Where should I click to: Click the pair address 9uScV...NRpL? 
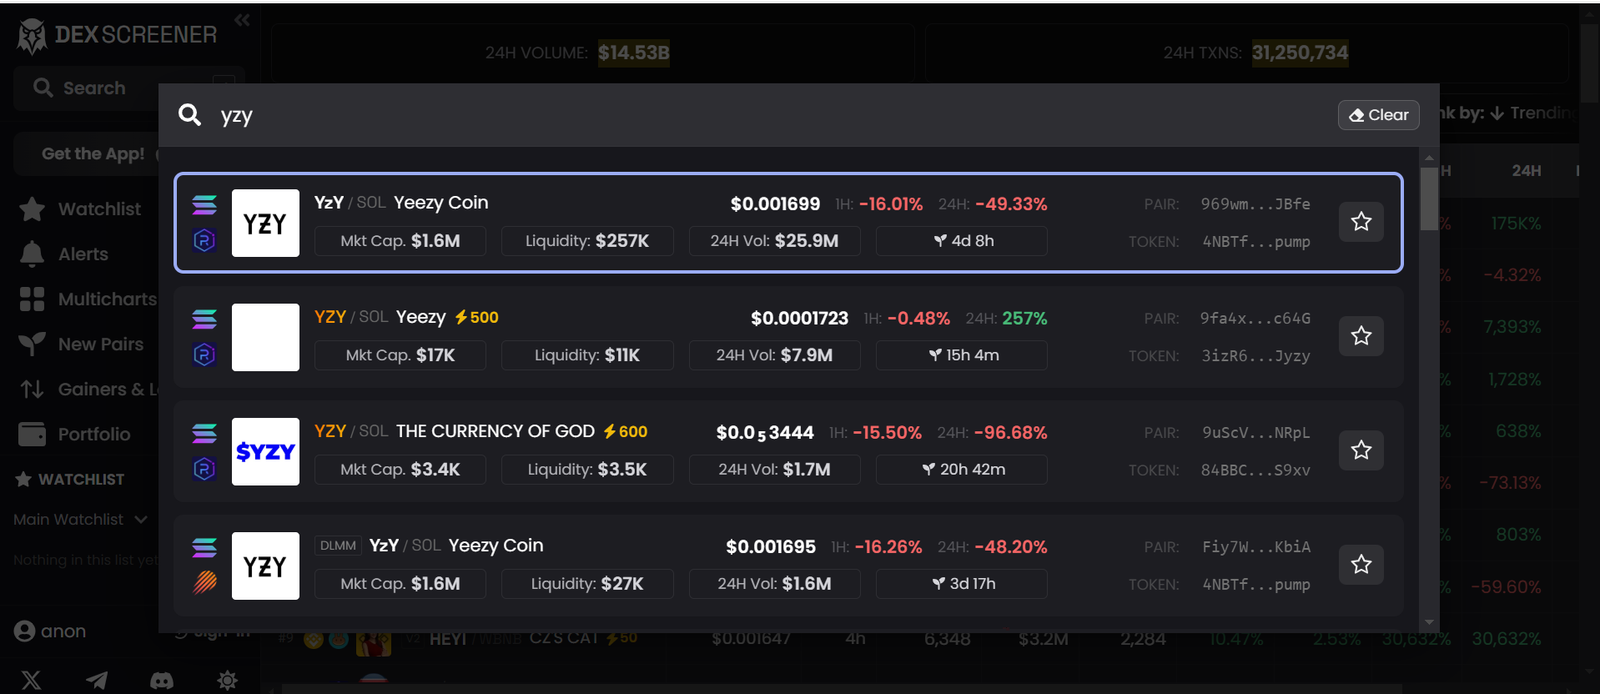tap(1255, 433)
